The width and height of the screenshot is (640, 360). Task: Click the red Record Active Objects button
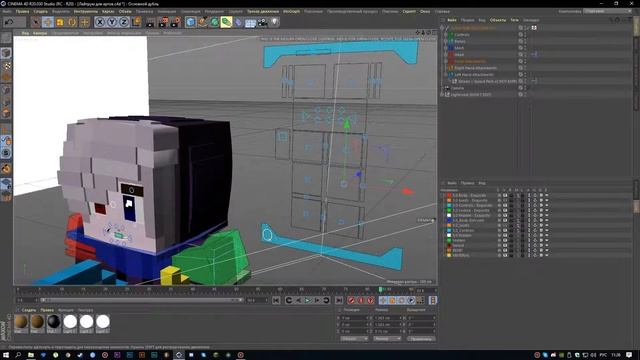click(351, 300)
